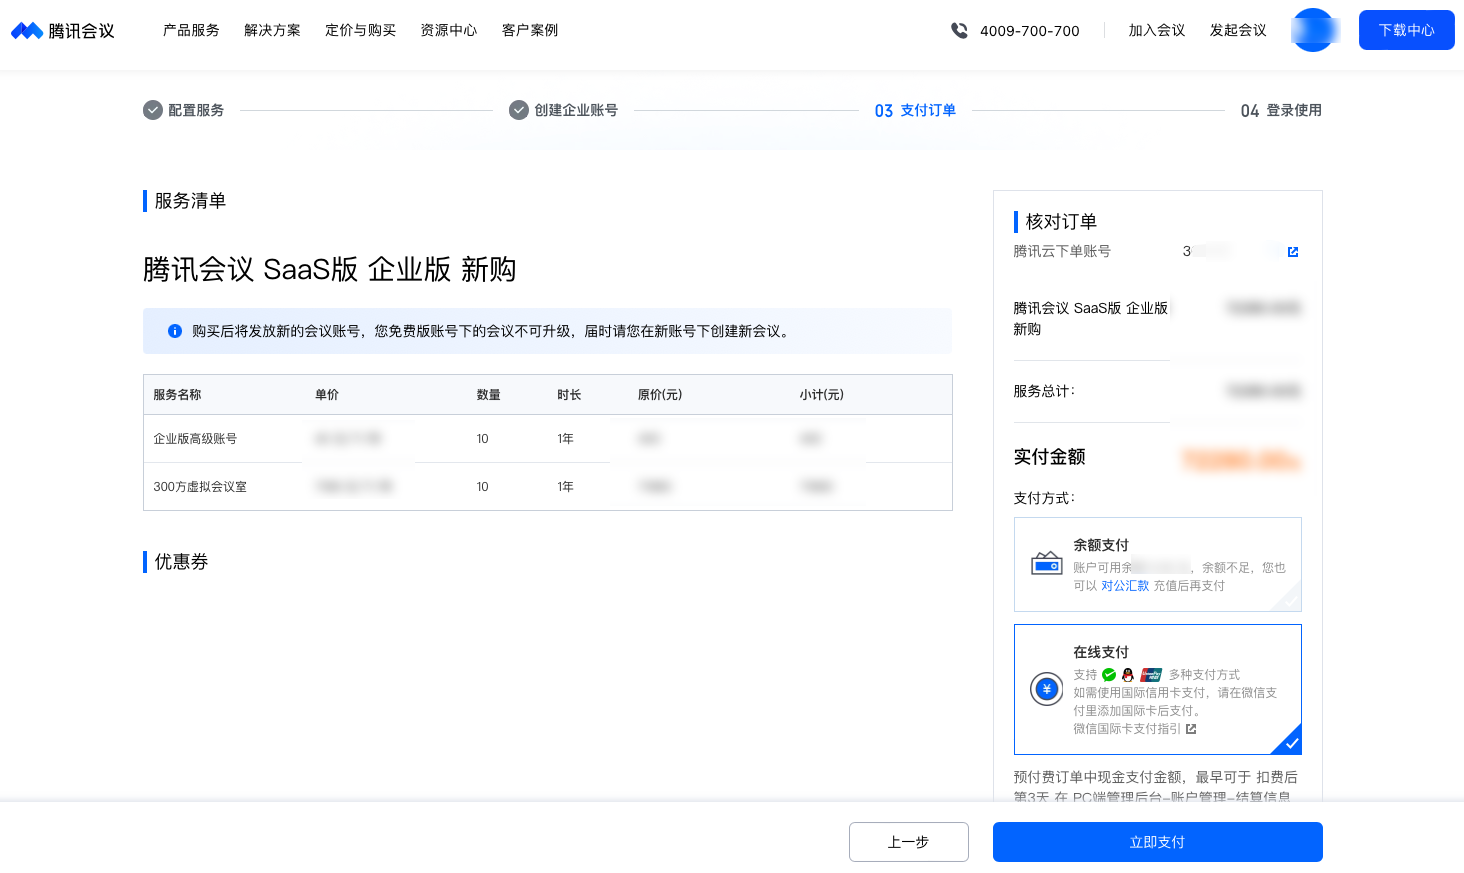Click title 腾讯会议 SaaS版 企业版 新购
1464x873 pixels.
[x=329, y=269]
